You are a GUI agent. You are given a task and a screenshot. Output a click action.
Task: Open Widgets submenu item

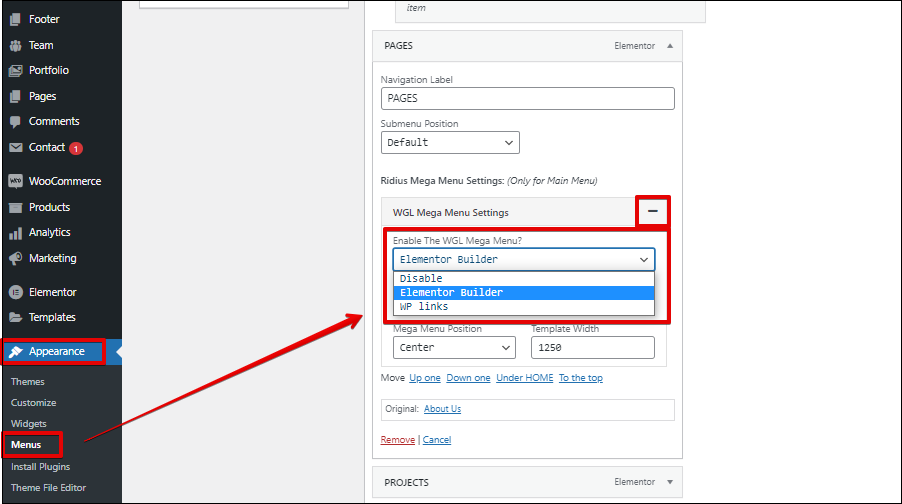pos(29,424)
